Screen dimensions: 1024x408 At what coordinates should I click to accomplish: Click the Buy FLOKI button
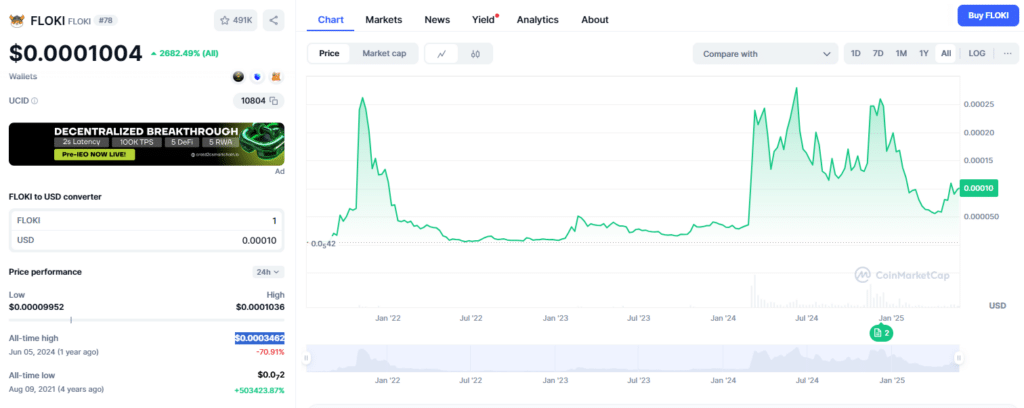(x=988, y=15)
